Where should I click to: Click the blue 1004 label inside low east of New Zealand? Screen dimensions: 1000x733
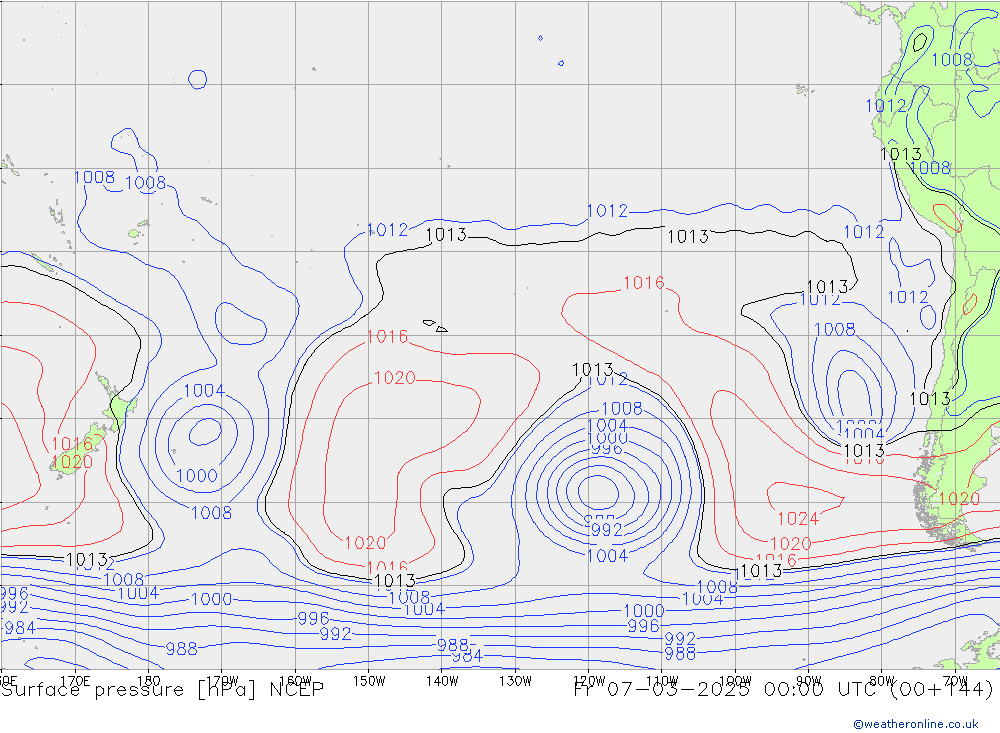pos(204,390)
